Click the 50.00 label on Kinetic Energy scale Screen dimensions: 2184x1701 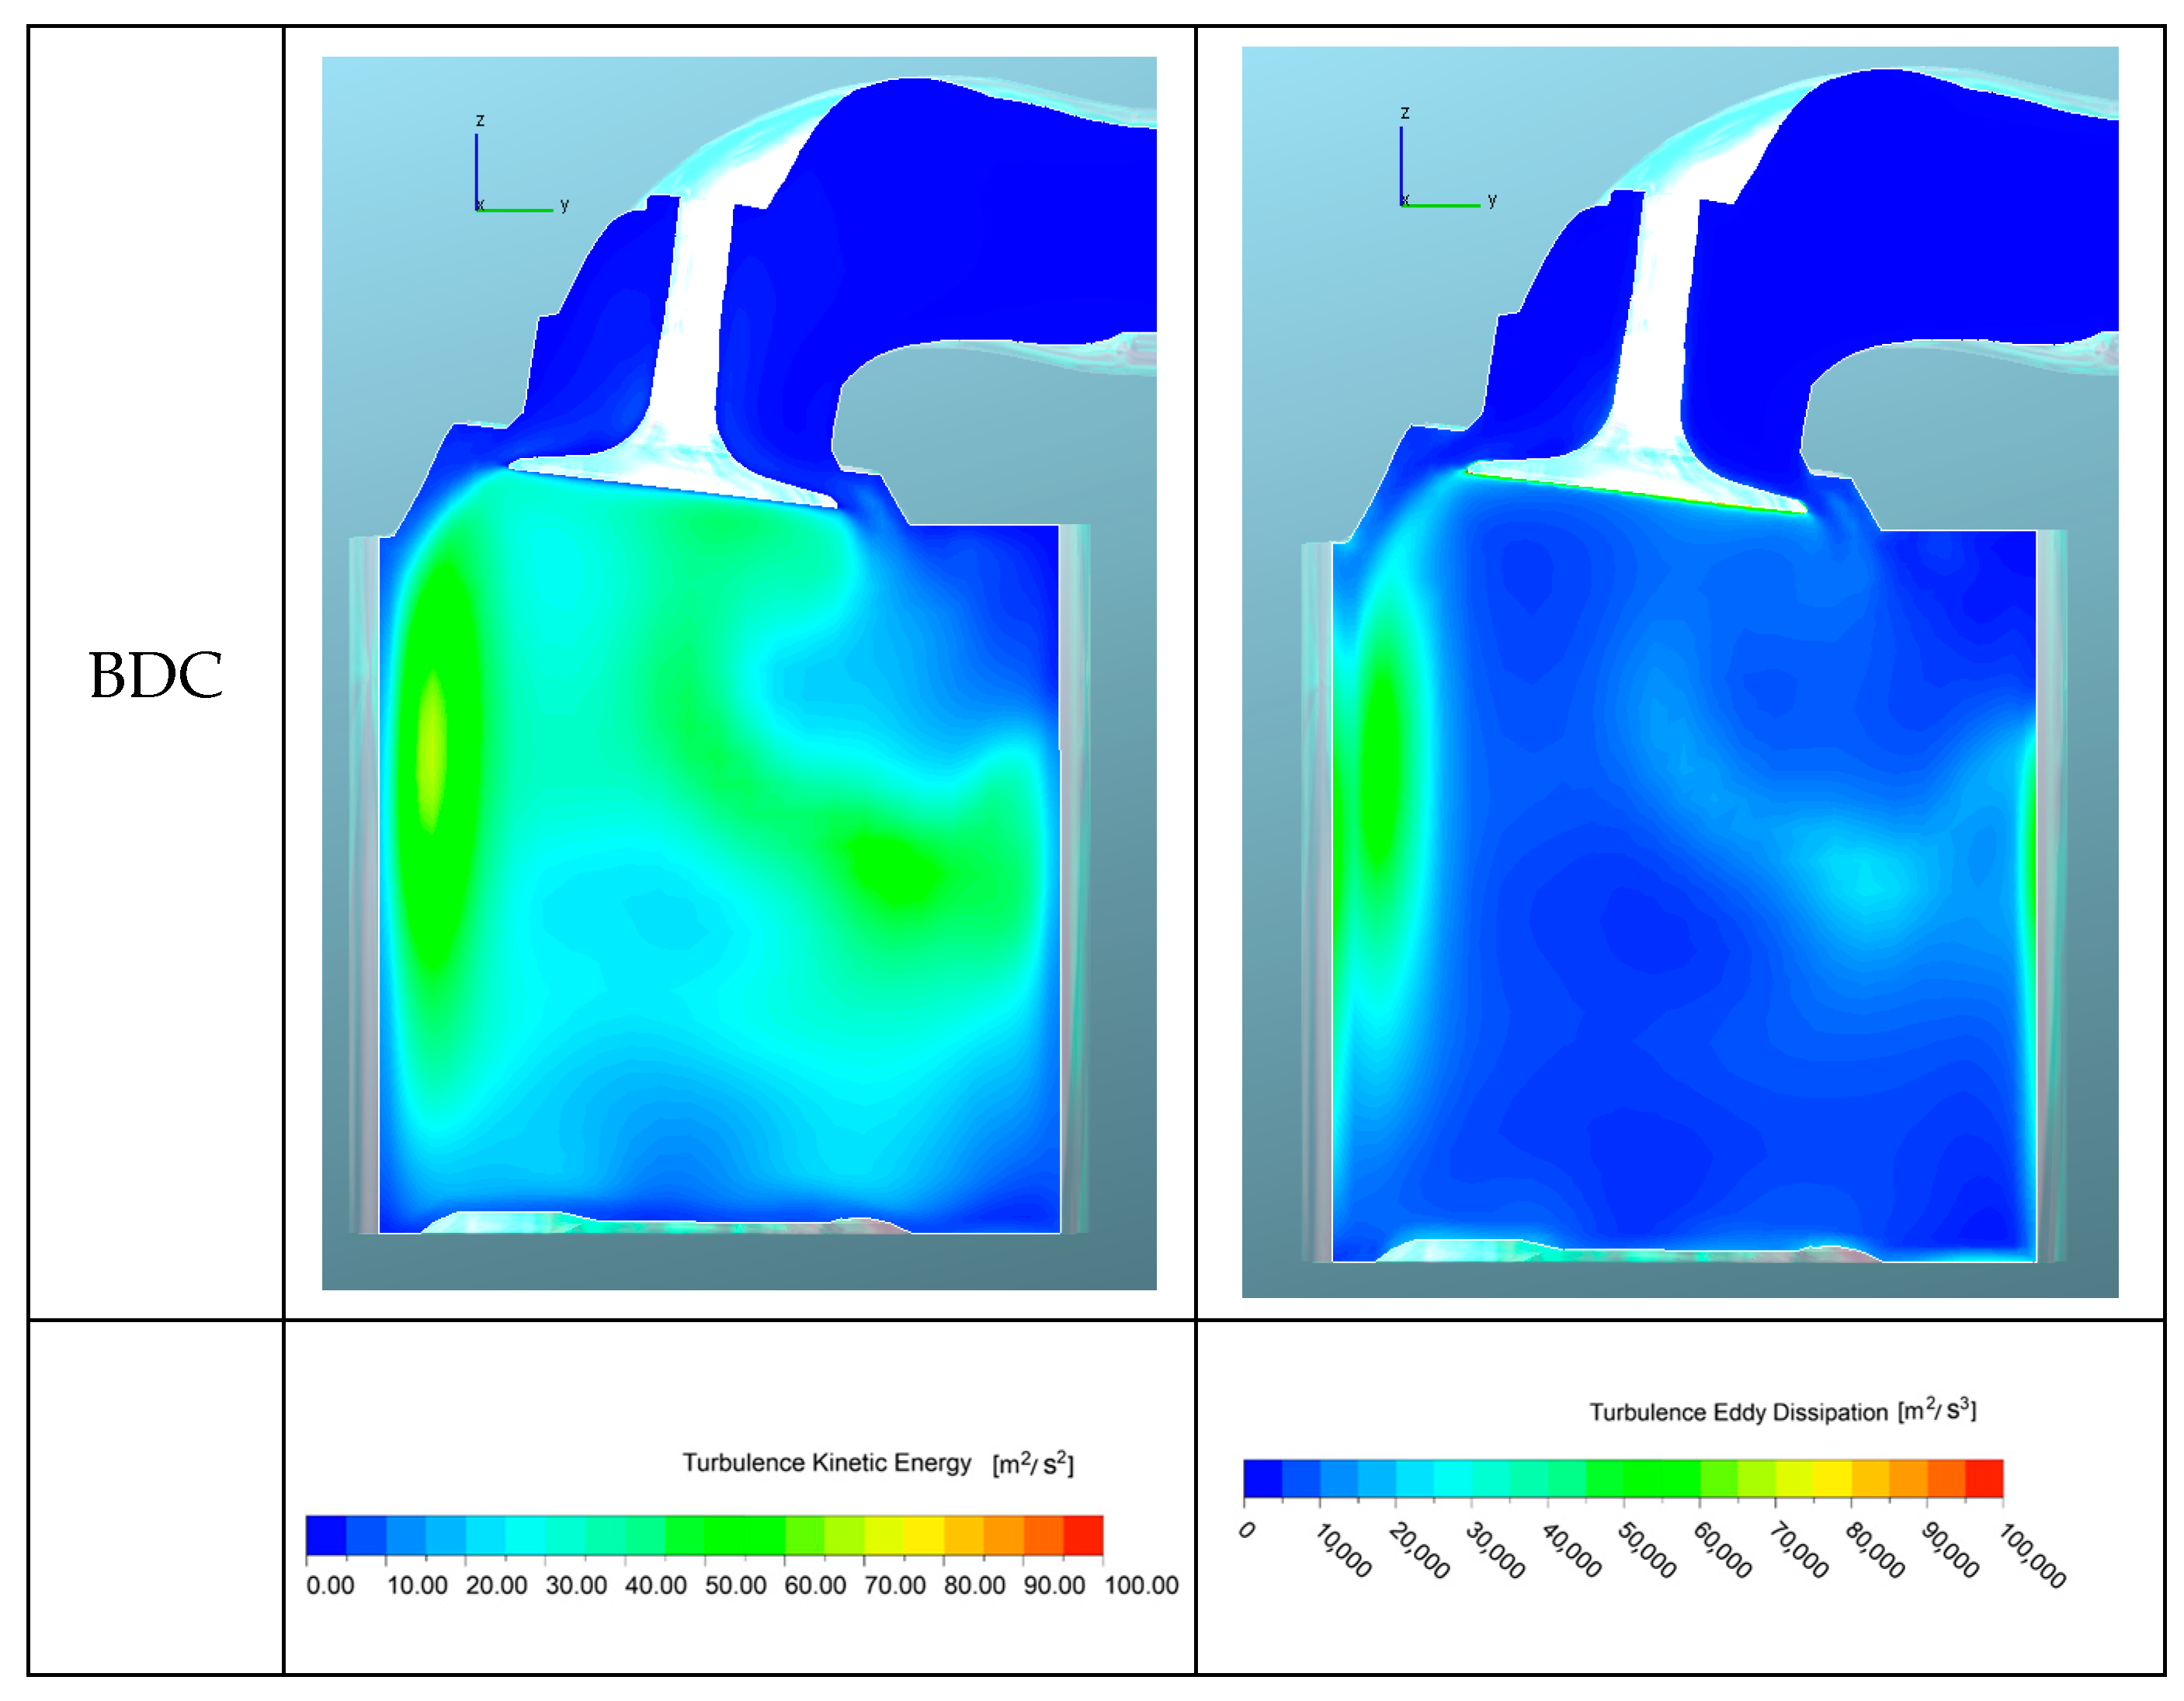point(735,1586)
